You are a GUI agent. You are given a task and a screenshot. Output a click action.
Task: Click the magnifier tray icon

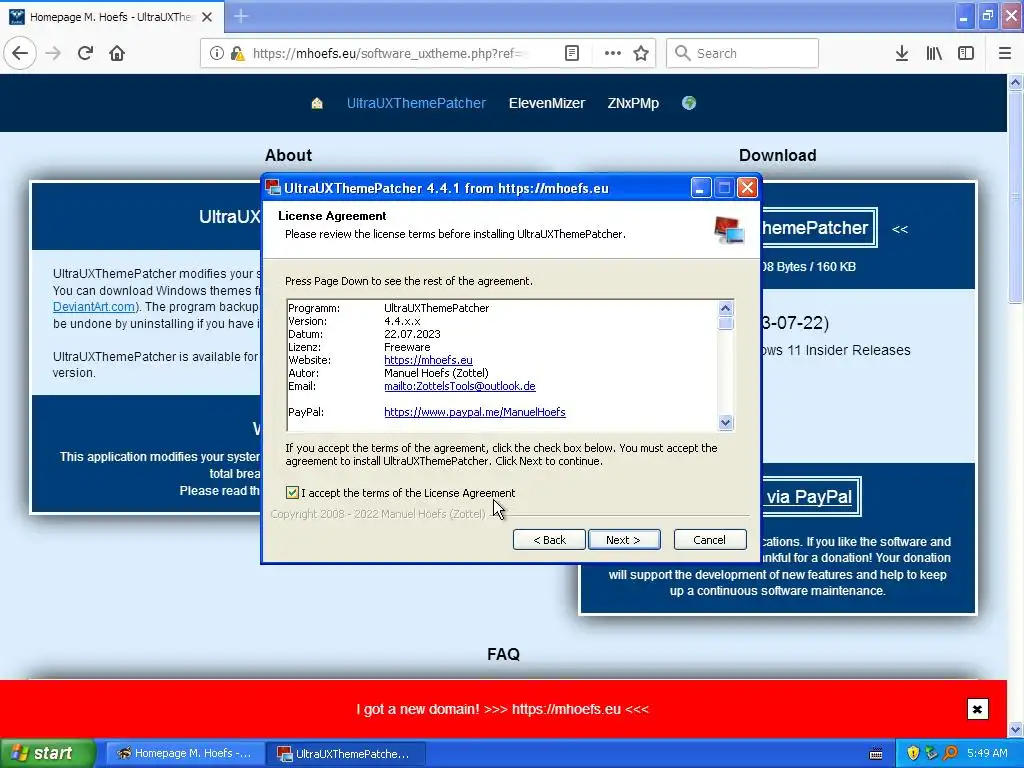pyautogui.click(x=950, y=753)
